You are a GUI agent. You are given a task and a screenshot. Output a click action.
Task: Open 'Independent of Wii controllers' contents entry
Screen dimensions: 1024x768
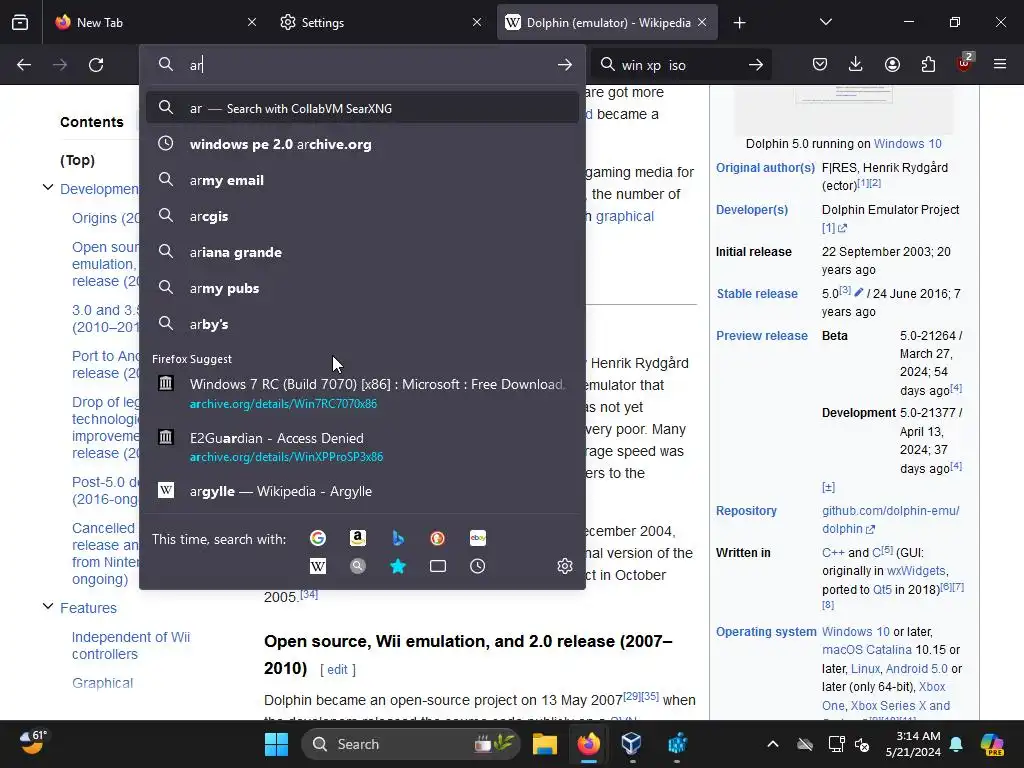(131, 645)
